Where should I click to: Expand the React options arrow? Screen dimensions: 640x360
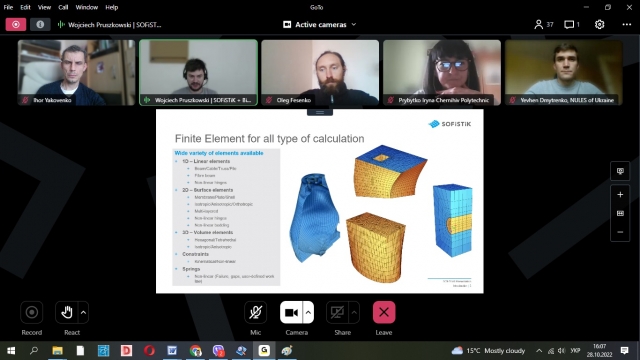point(83,313)
